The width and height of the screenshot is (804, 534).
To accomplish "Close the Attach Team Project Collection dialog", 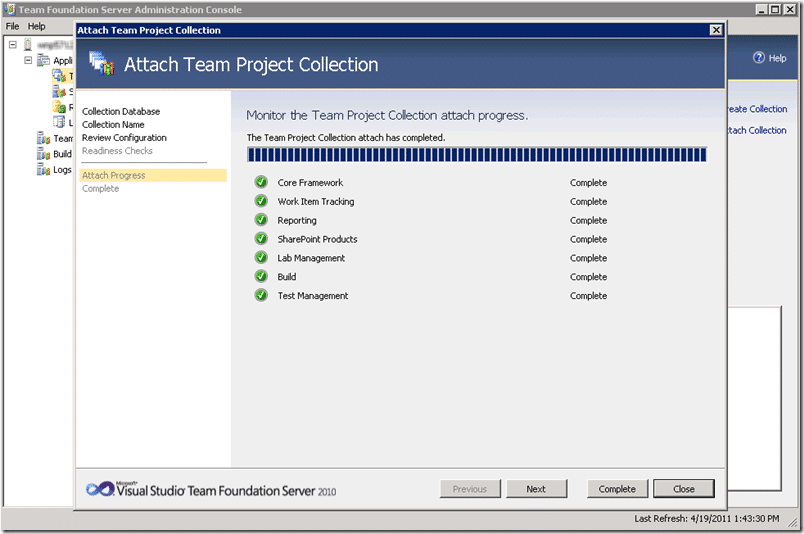I will (716, 30).
